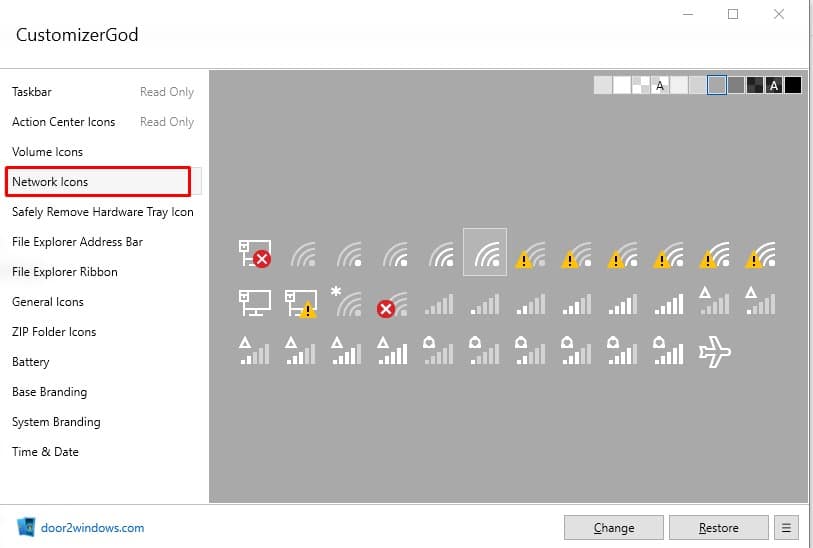Viewport: 813px width, 548px height.
Task: Select the triangle cellular icon with all bars lit
Action: pyautogui.click(x=393, y=350)
